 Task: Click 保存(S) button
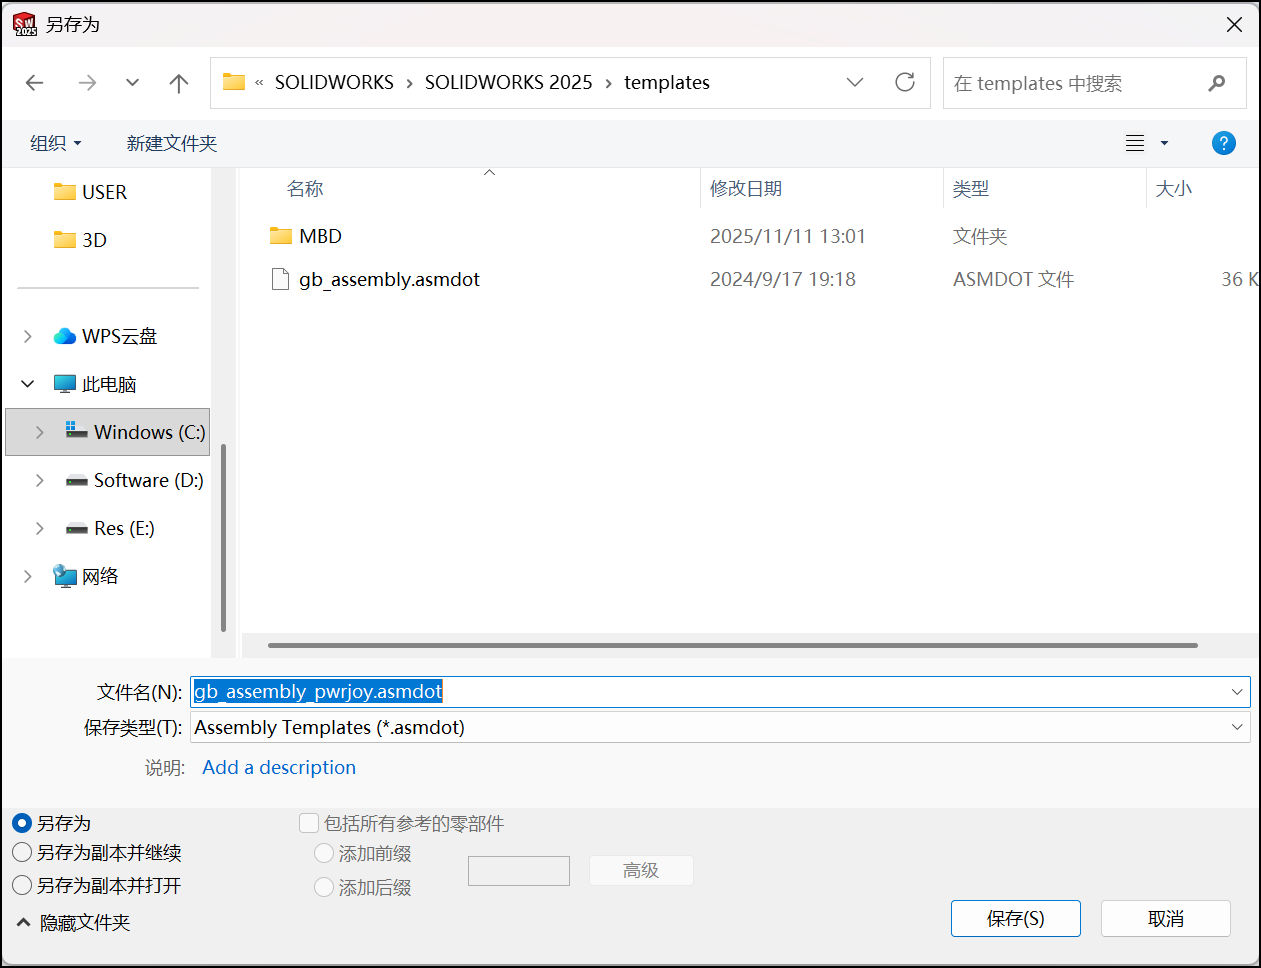tap(1016, 918)
